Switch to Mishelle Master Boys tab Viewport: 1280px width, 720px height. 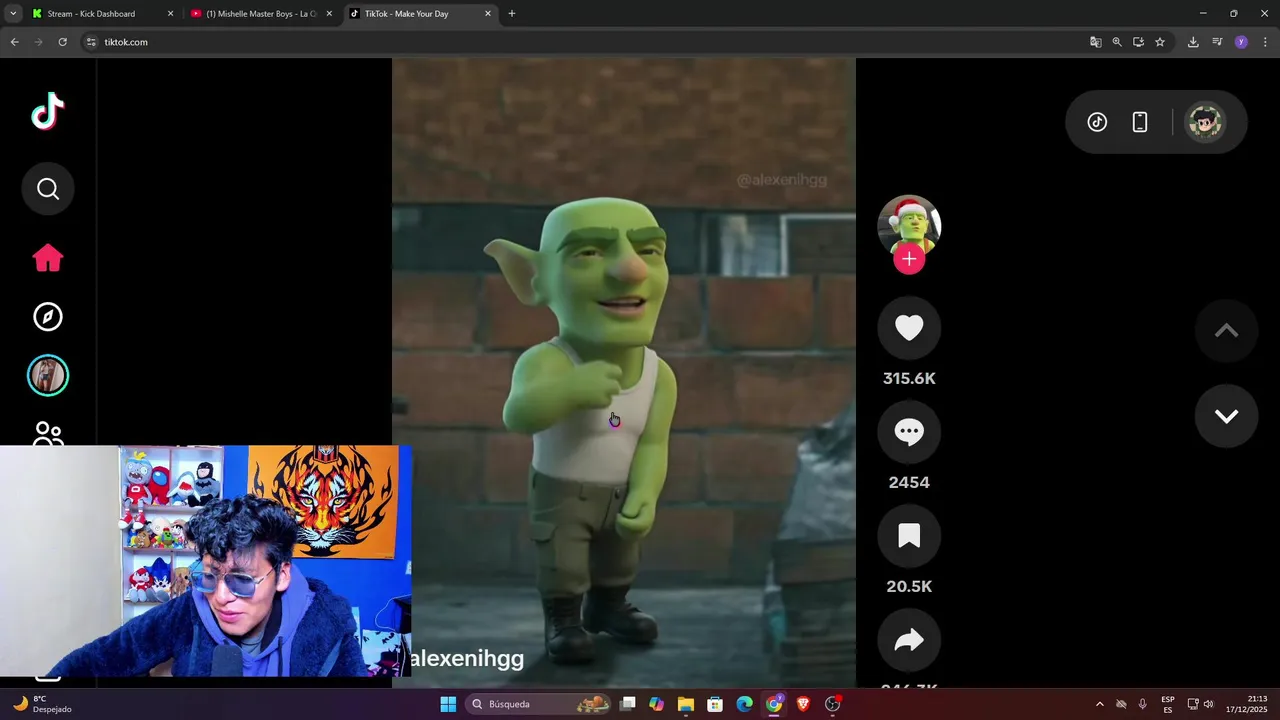(260, 14)
